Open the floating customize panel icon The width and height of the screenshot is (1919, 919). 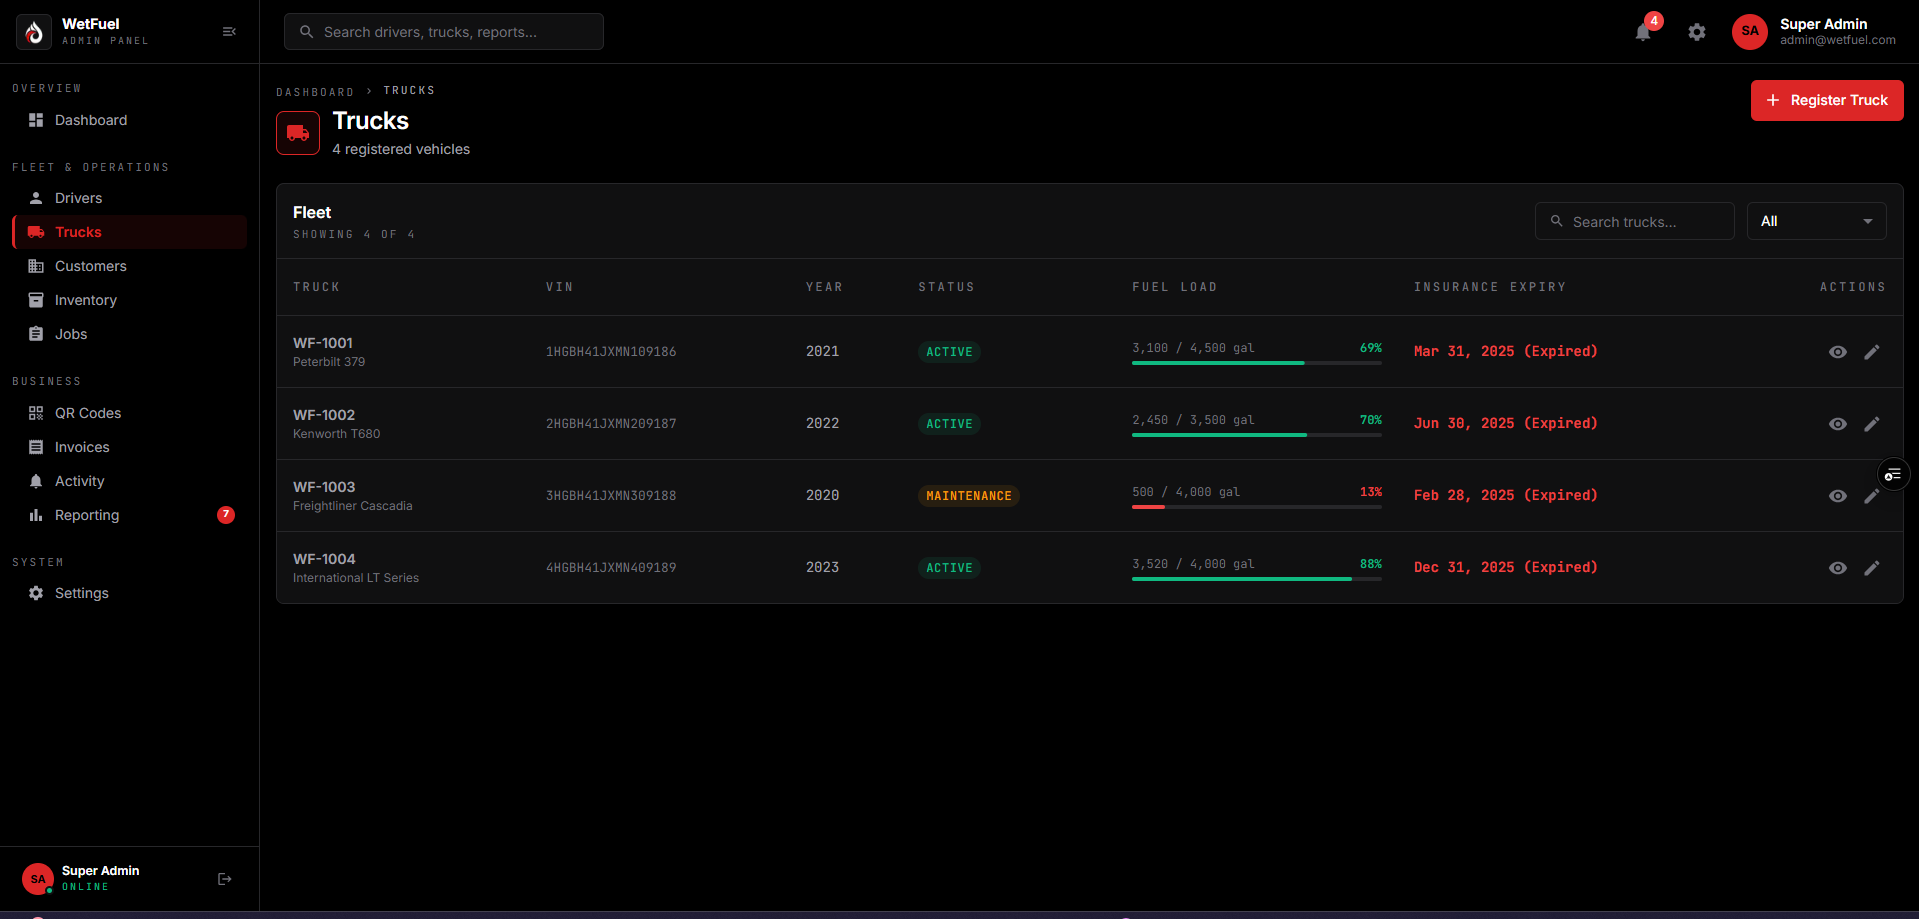click(1893, 474)
